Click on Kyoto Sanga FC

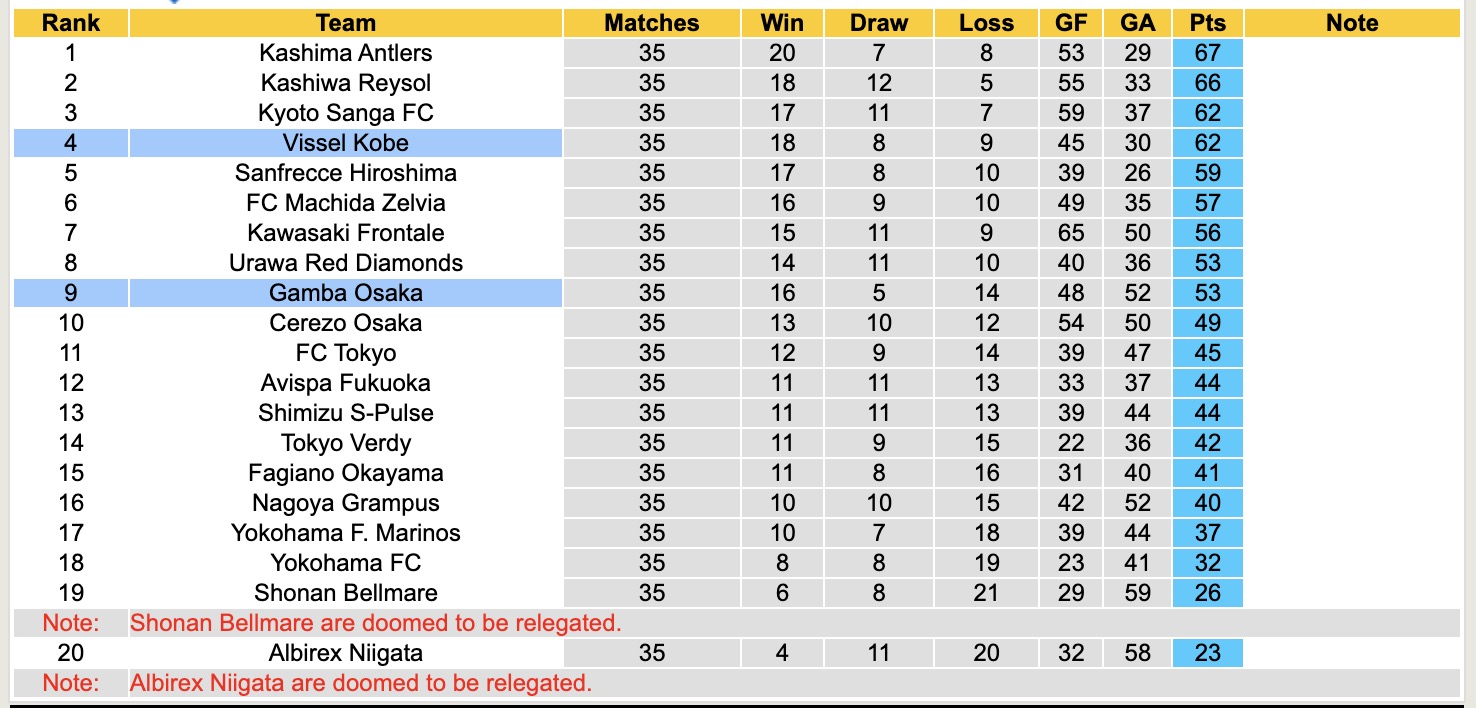pos(345,113)
